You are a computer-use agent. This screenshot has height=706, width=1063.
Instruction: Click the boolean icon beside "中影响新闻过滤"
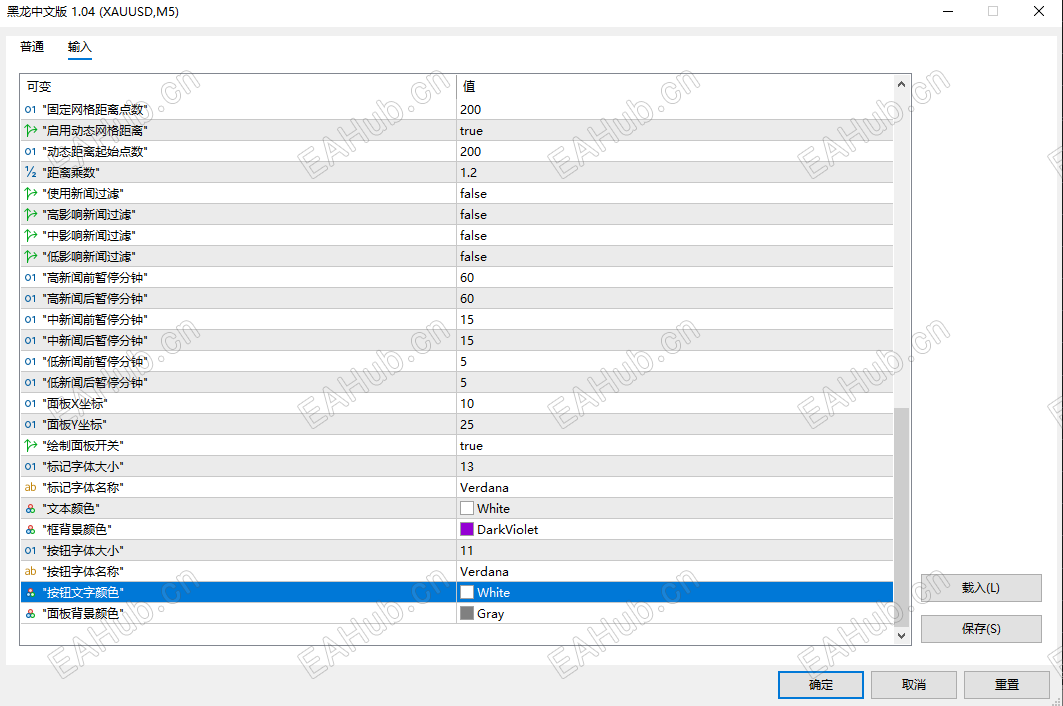31,235
